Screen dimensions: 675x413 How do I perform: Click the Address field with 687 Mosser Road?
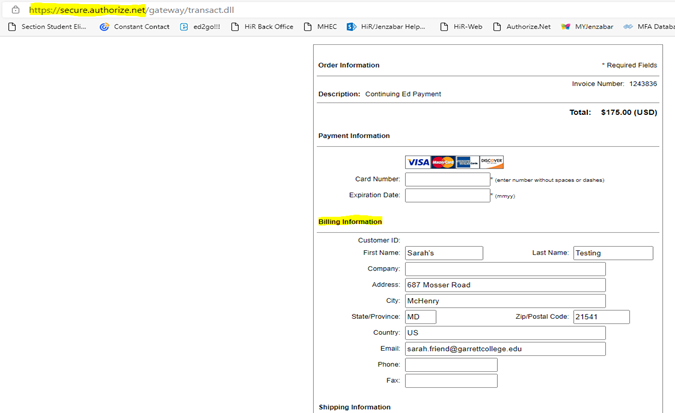tap(505, 285)
